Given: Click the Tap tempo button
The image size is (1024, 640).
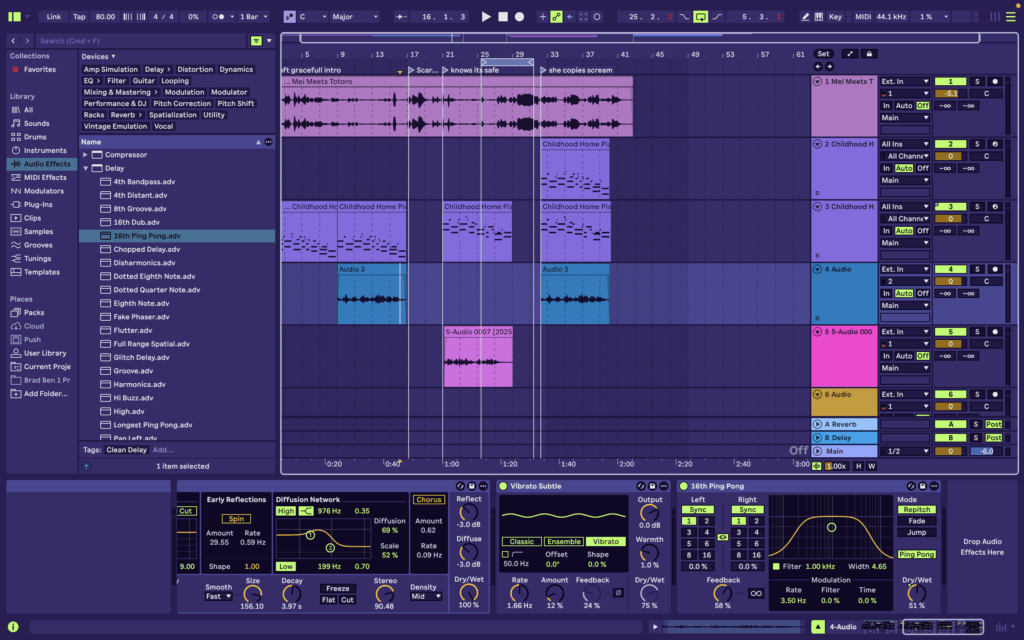Looking at the screenshot, I should (80, 17).
